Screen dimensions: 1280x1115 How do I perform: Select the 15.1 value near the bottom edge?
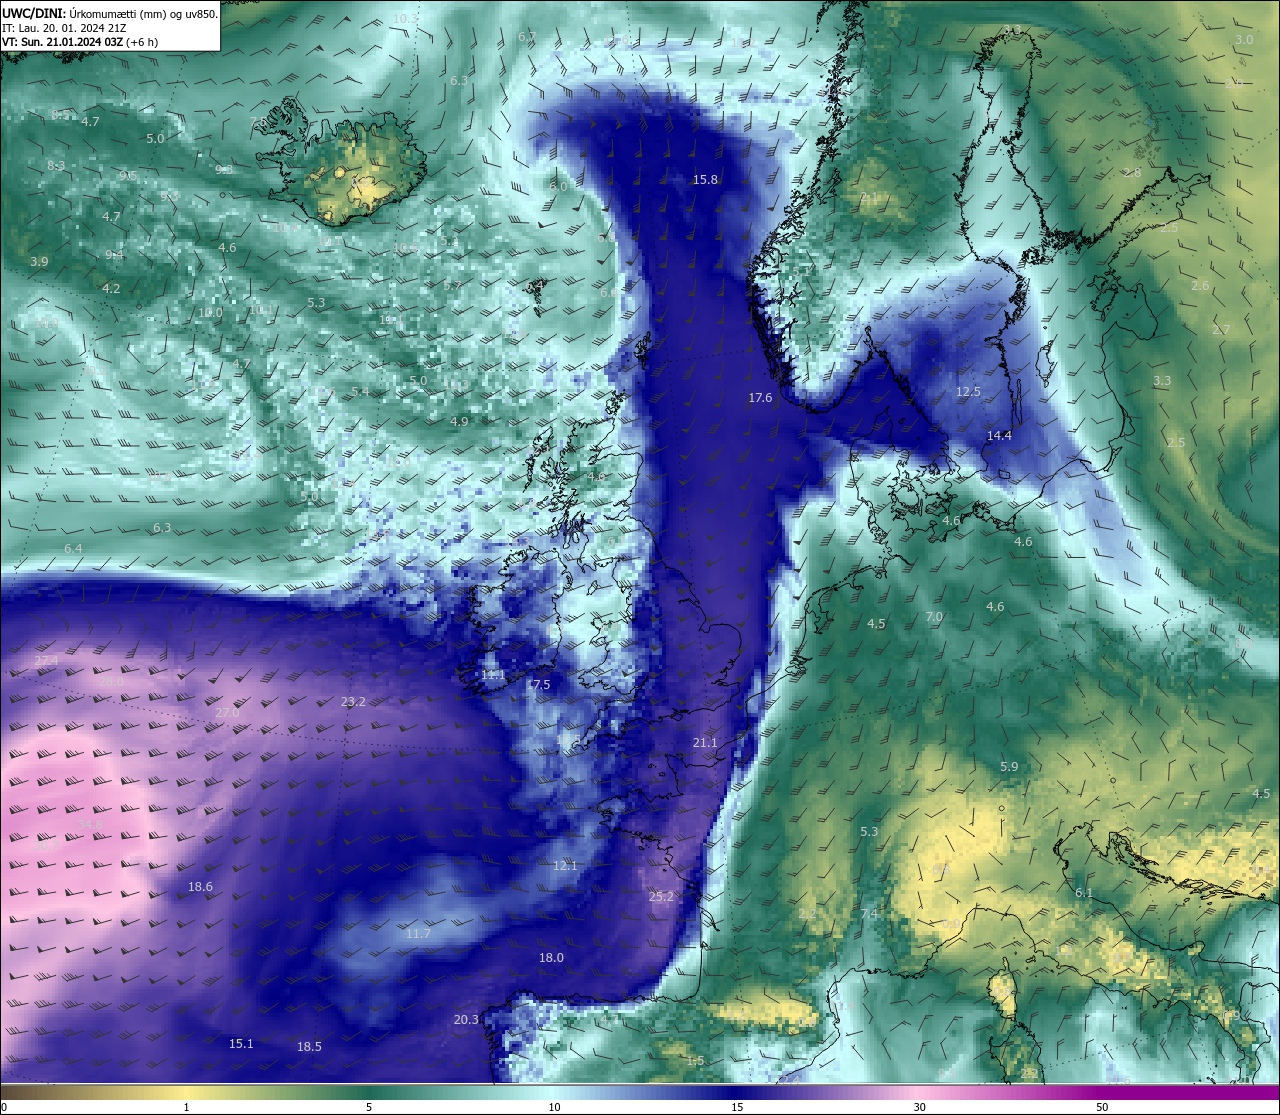[241, 1044]
